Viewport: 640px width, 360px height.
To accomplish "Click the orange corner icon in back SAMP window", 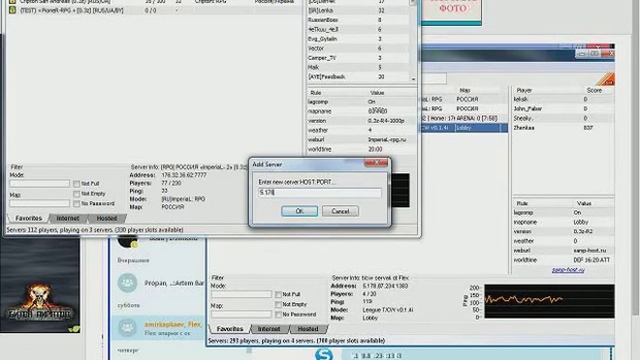I will coord(607,79).
